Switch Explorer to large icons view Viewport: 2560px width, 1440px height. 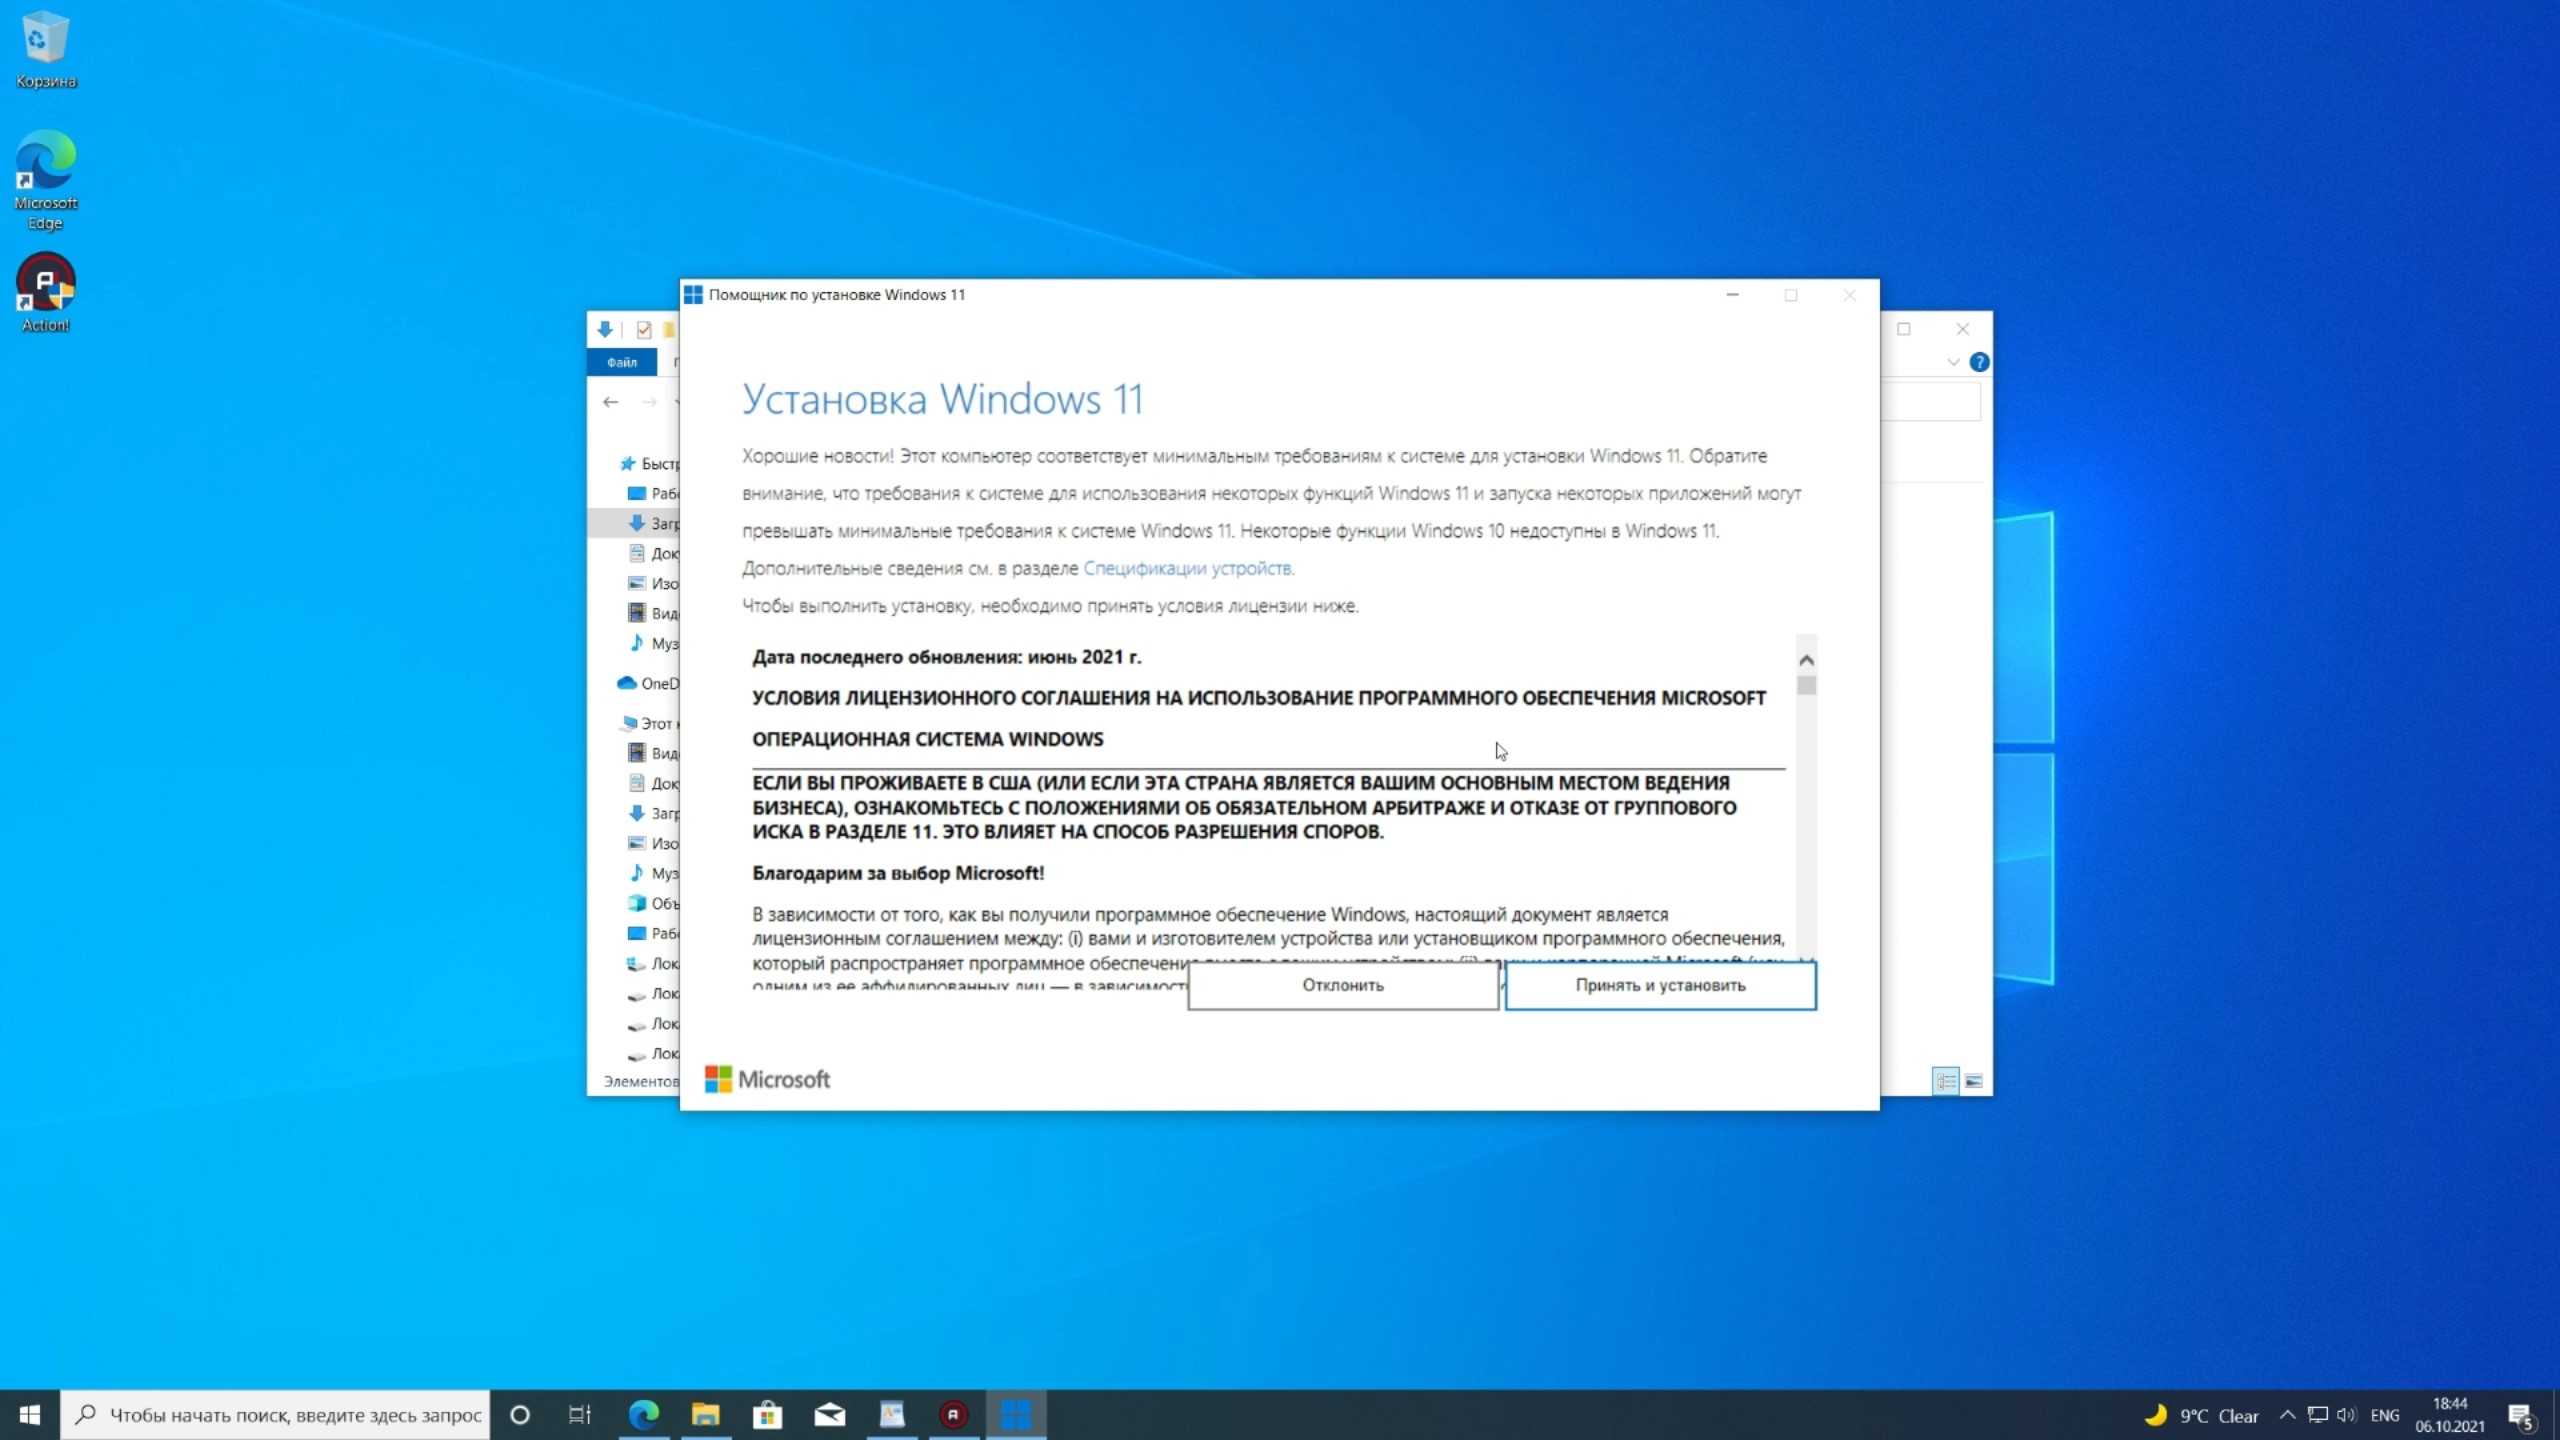click(1974, 1081)
